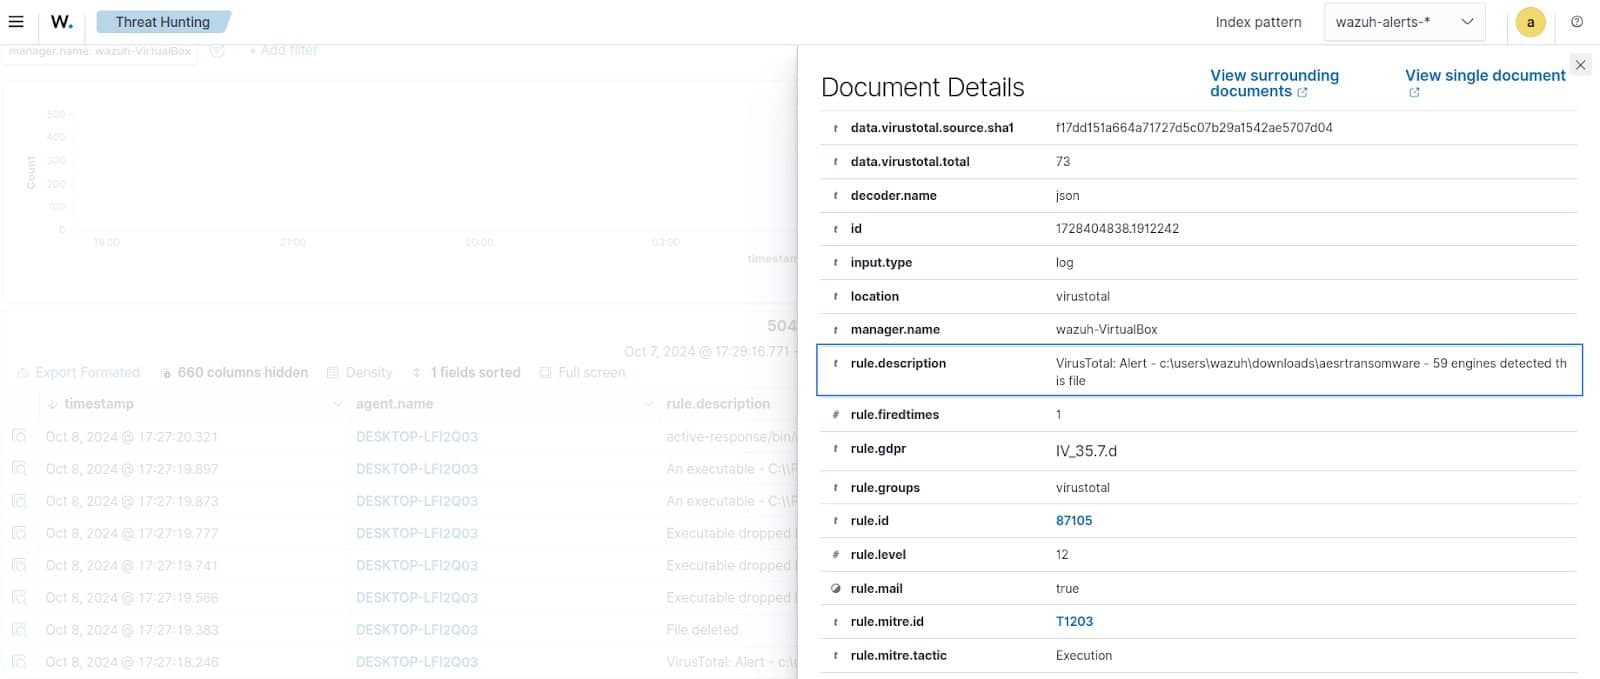Viewport: 1600px width, 679px height.
Task: Click the type icon beside rule.firedtimes
Action: click(x=835, y=415)
